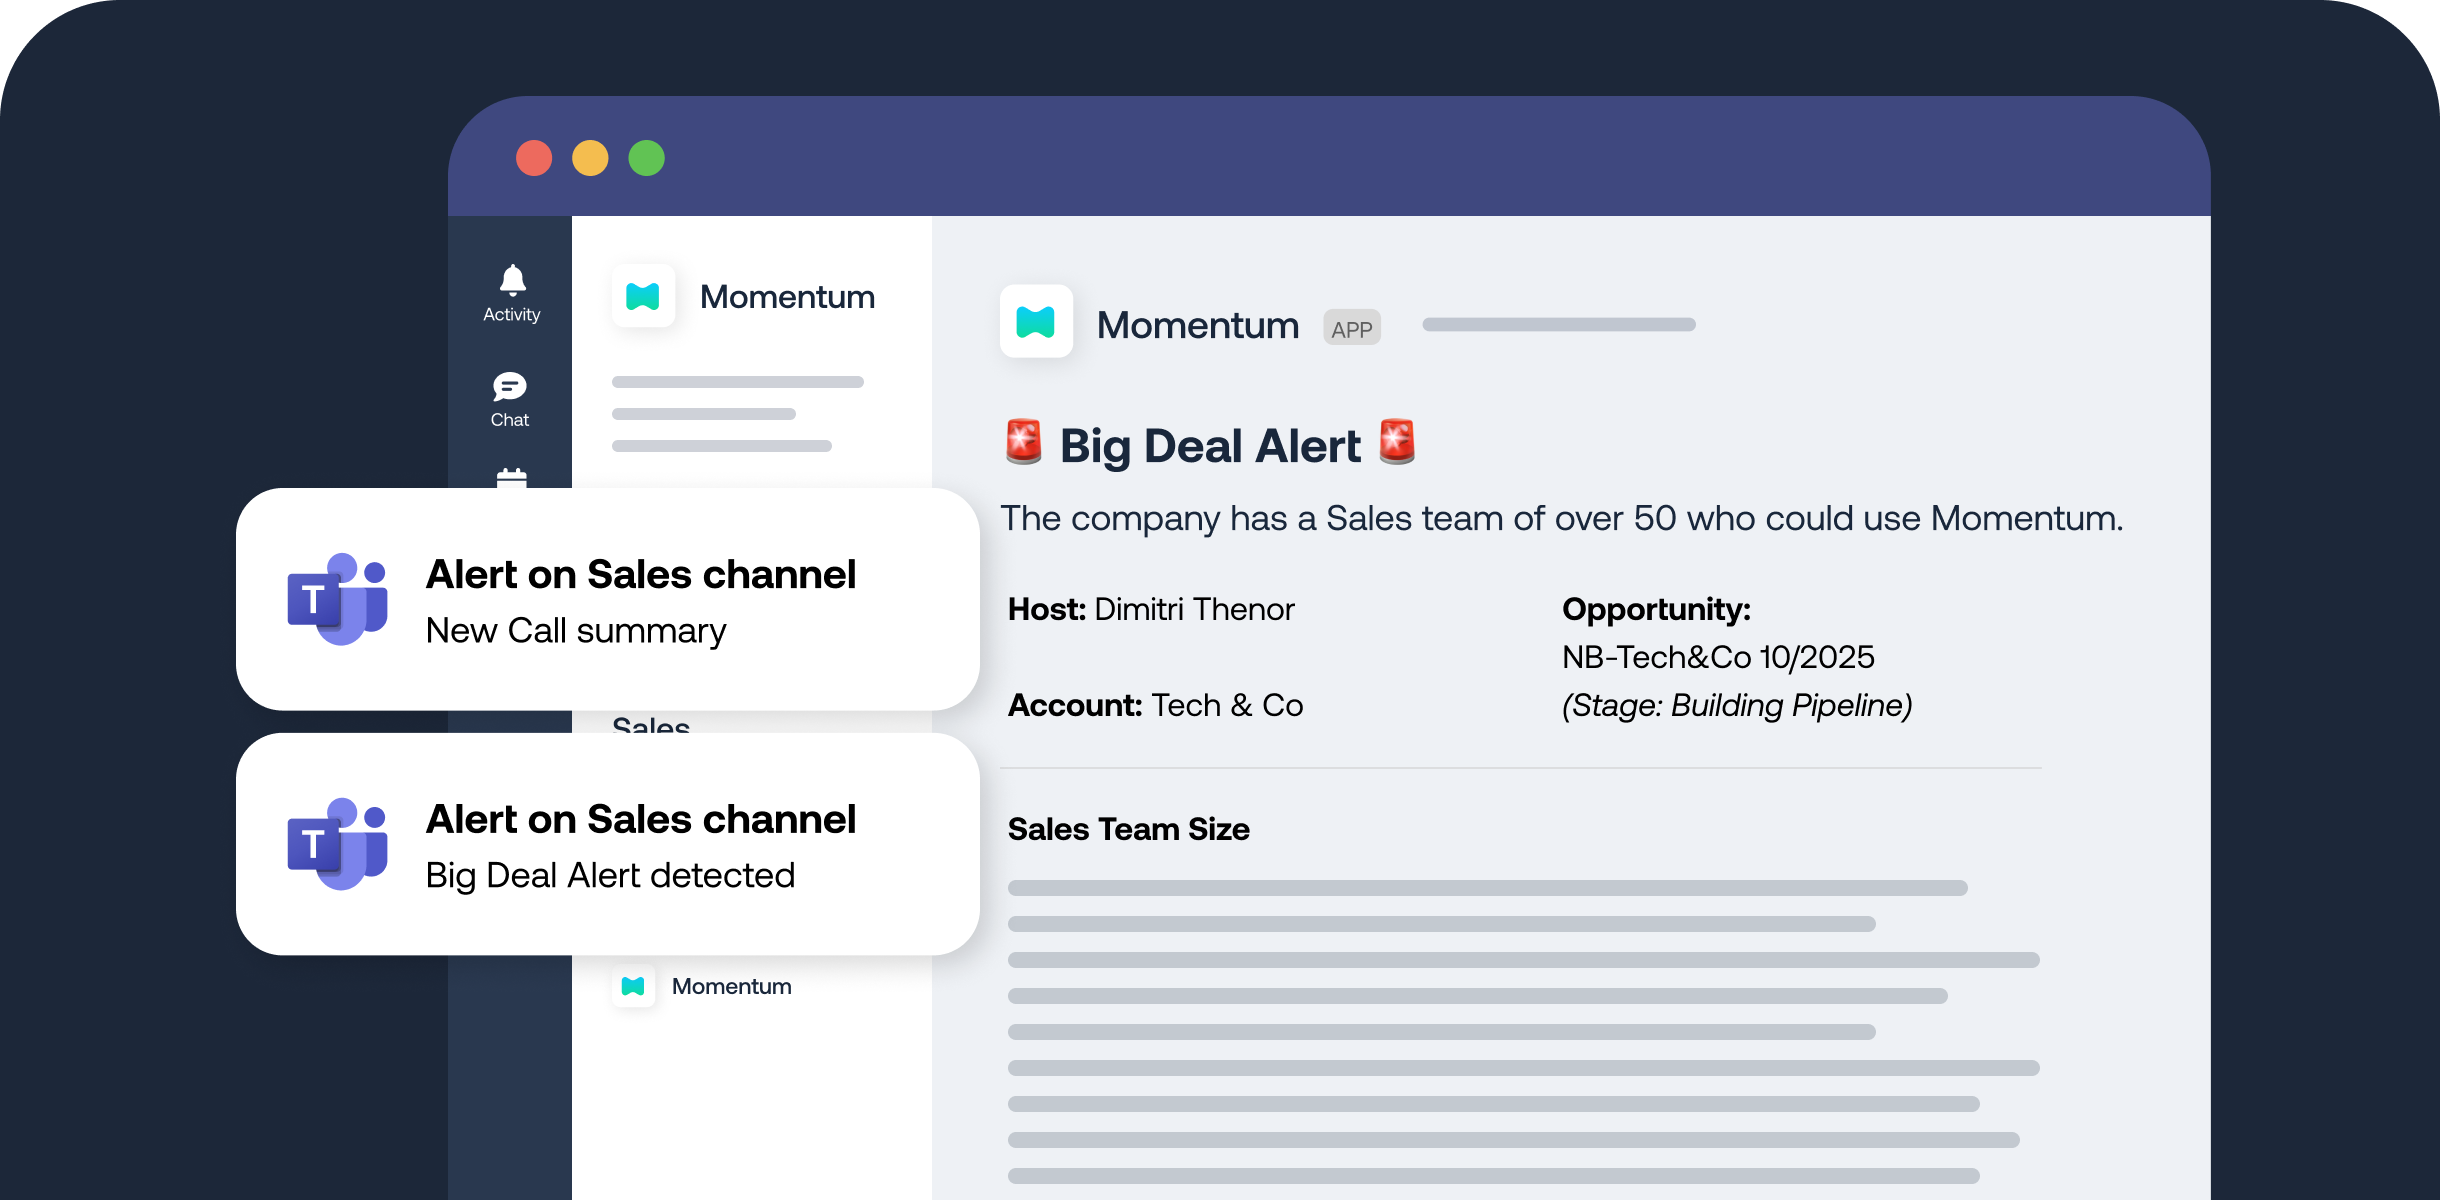
Task: Click Momentum title in sidebar header
Action: click(x=788, y=297)
